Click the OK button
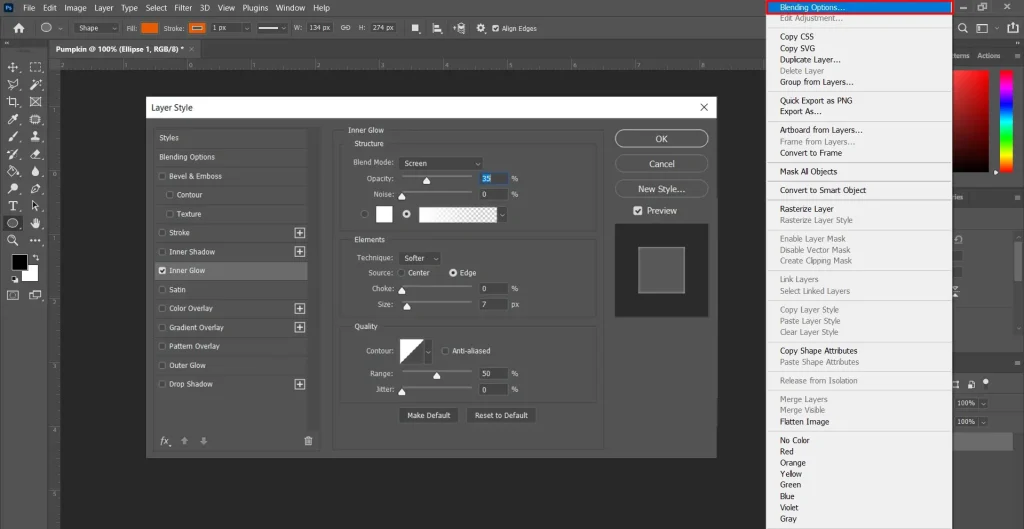Image resolution: width=1024 pixels, height=529 pixels. 662,138
